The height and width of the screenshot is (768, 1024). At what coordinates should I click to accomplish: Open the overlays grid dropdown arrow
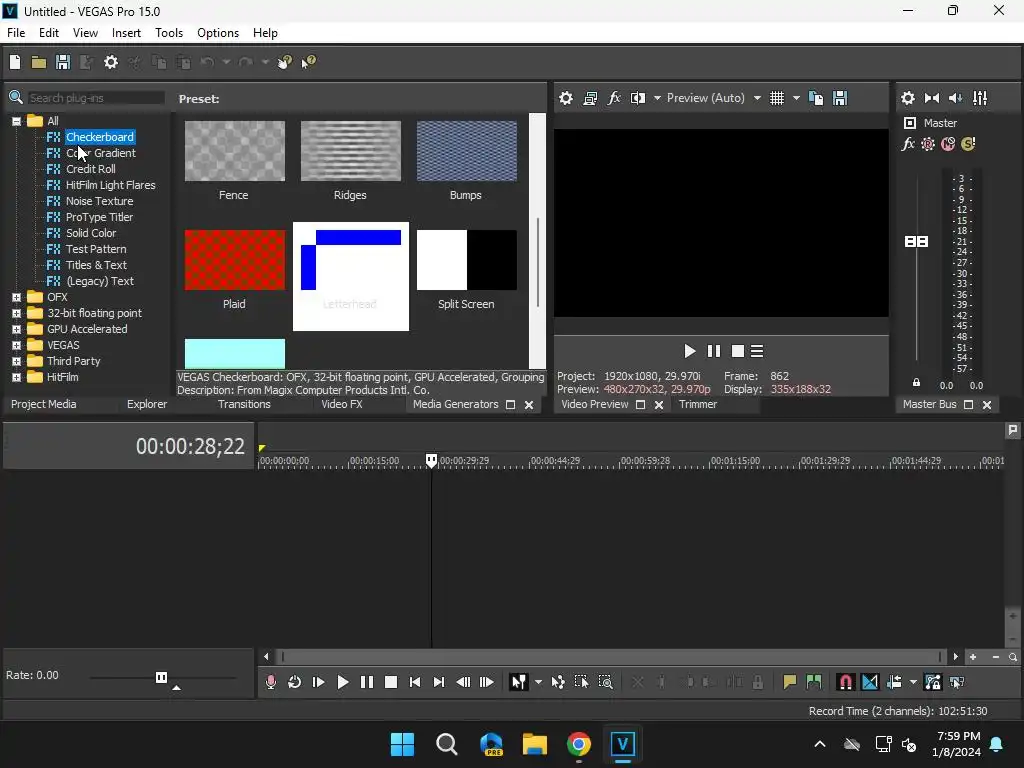[x=796, y=98]
